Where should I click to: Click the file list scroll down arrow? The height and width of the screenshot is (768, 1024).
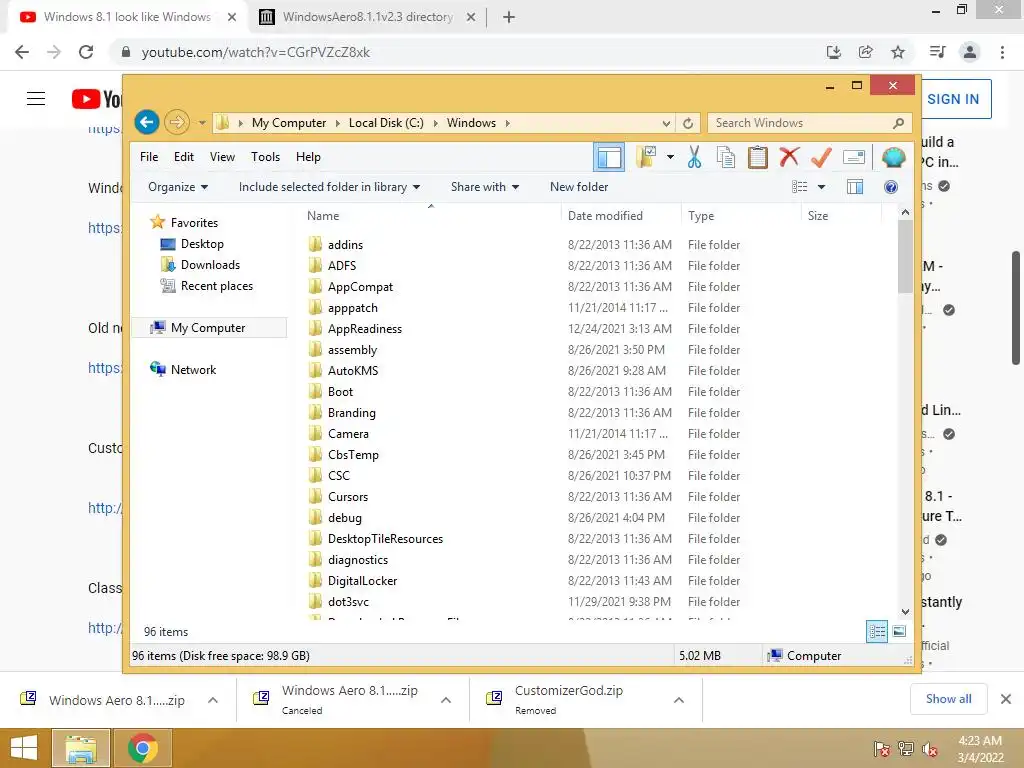coord(905,611)
